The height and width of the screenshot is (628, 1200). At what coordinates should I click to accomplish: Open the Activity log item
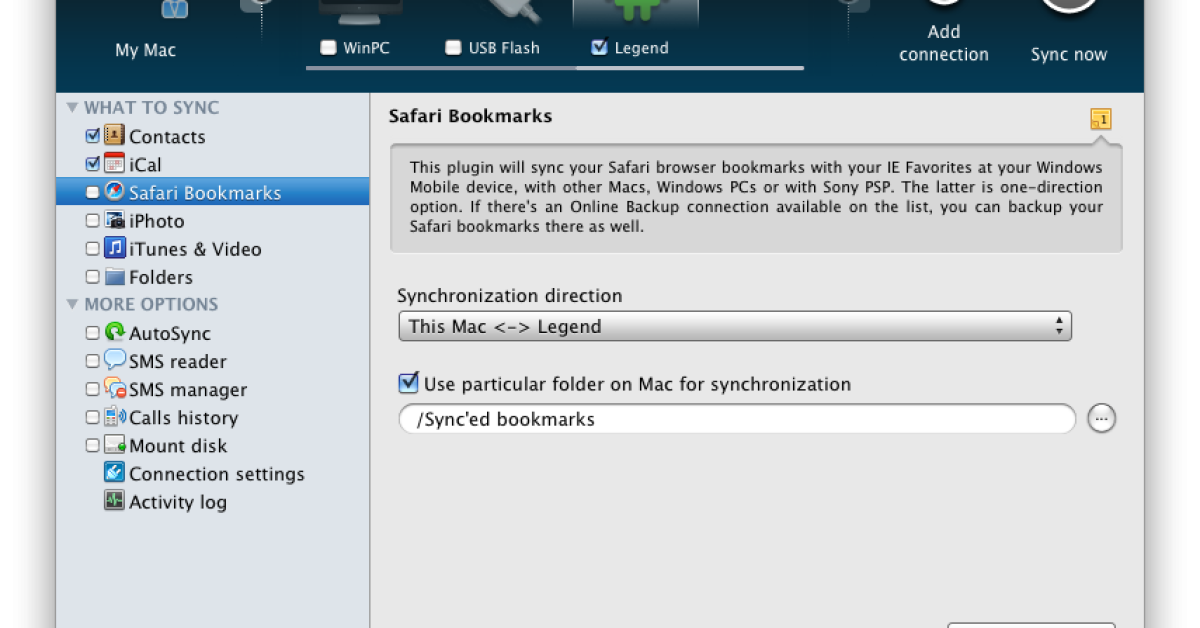tap(177, 502)
